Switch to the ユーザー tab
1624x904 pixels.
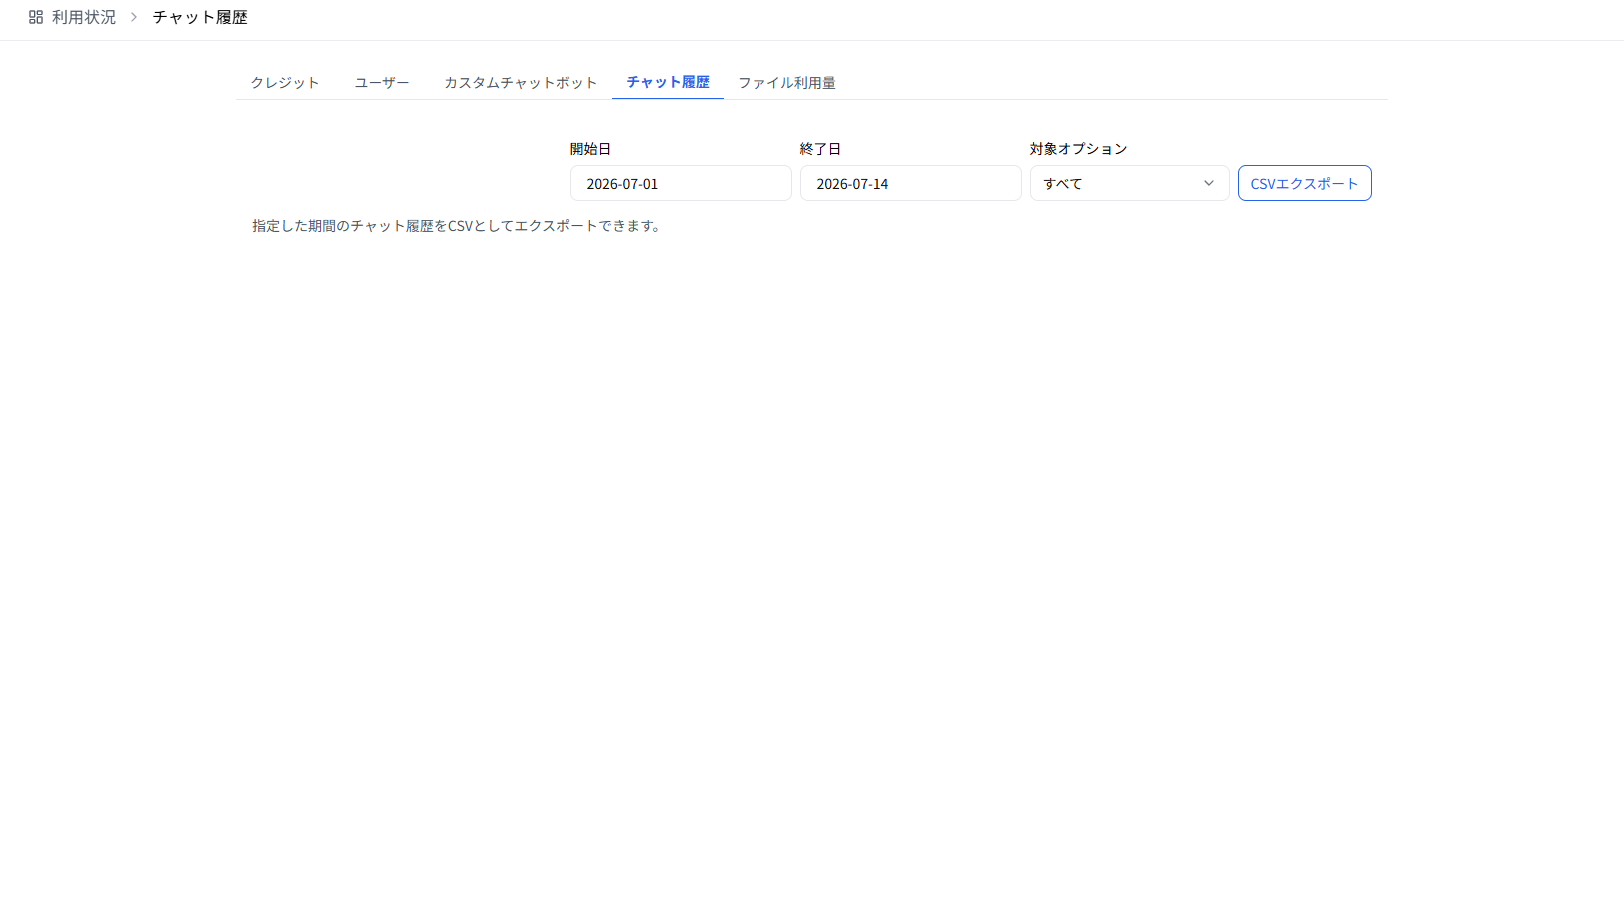pyautogui.click(x=382, y=82)
